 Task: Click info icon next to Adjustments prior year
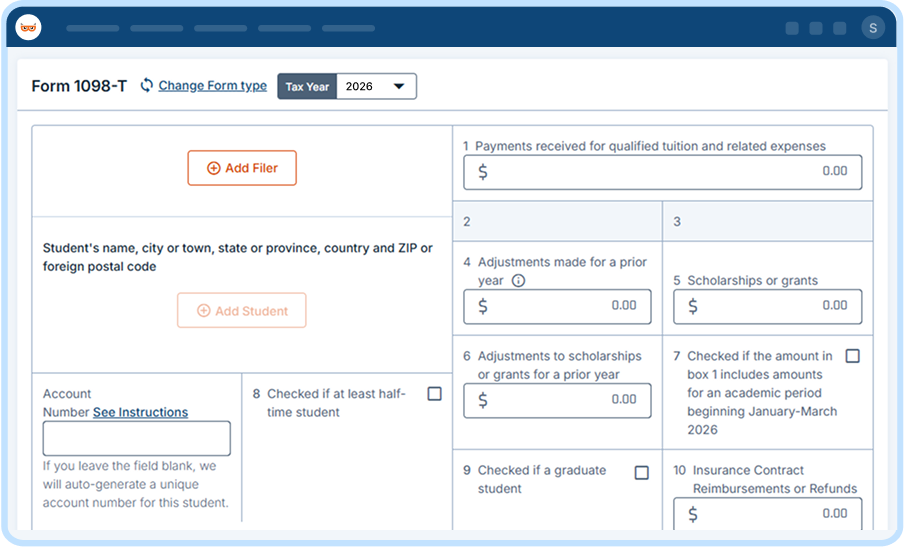point(518,281)
